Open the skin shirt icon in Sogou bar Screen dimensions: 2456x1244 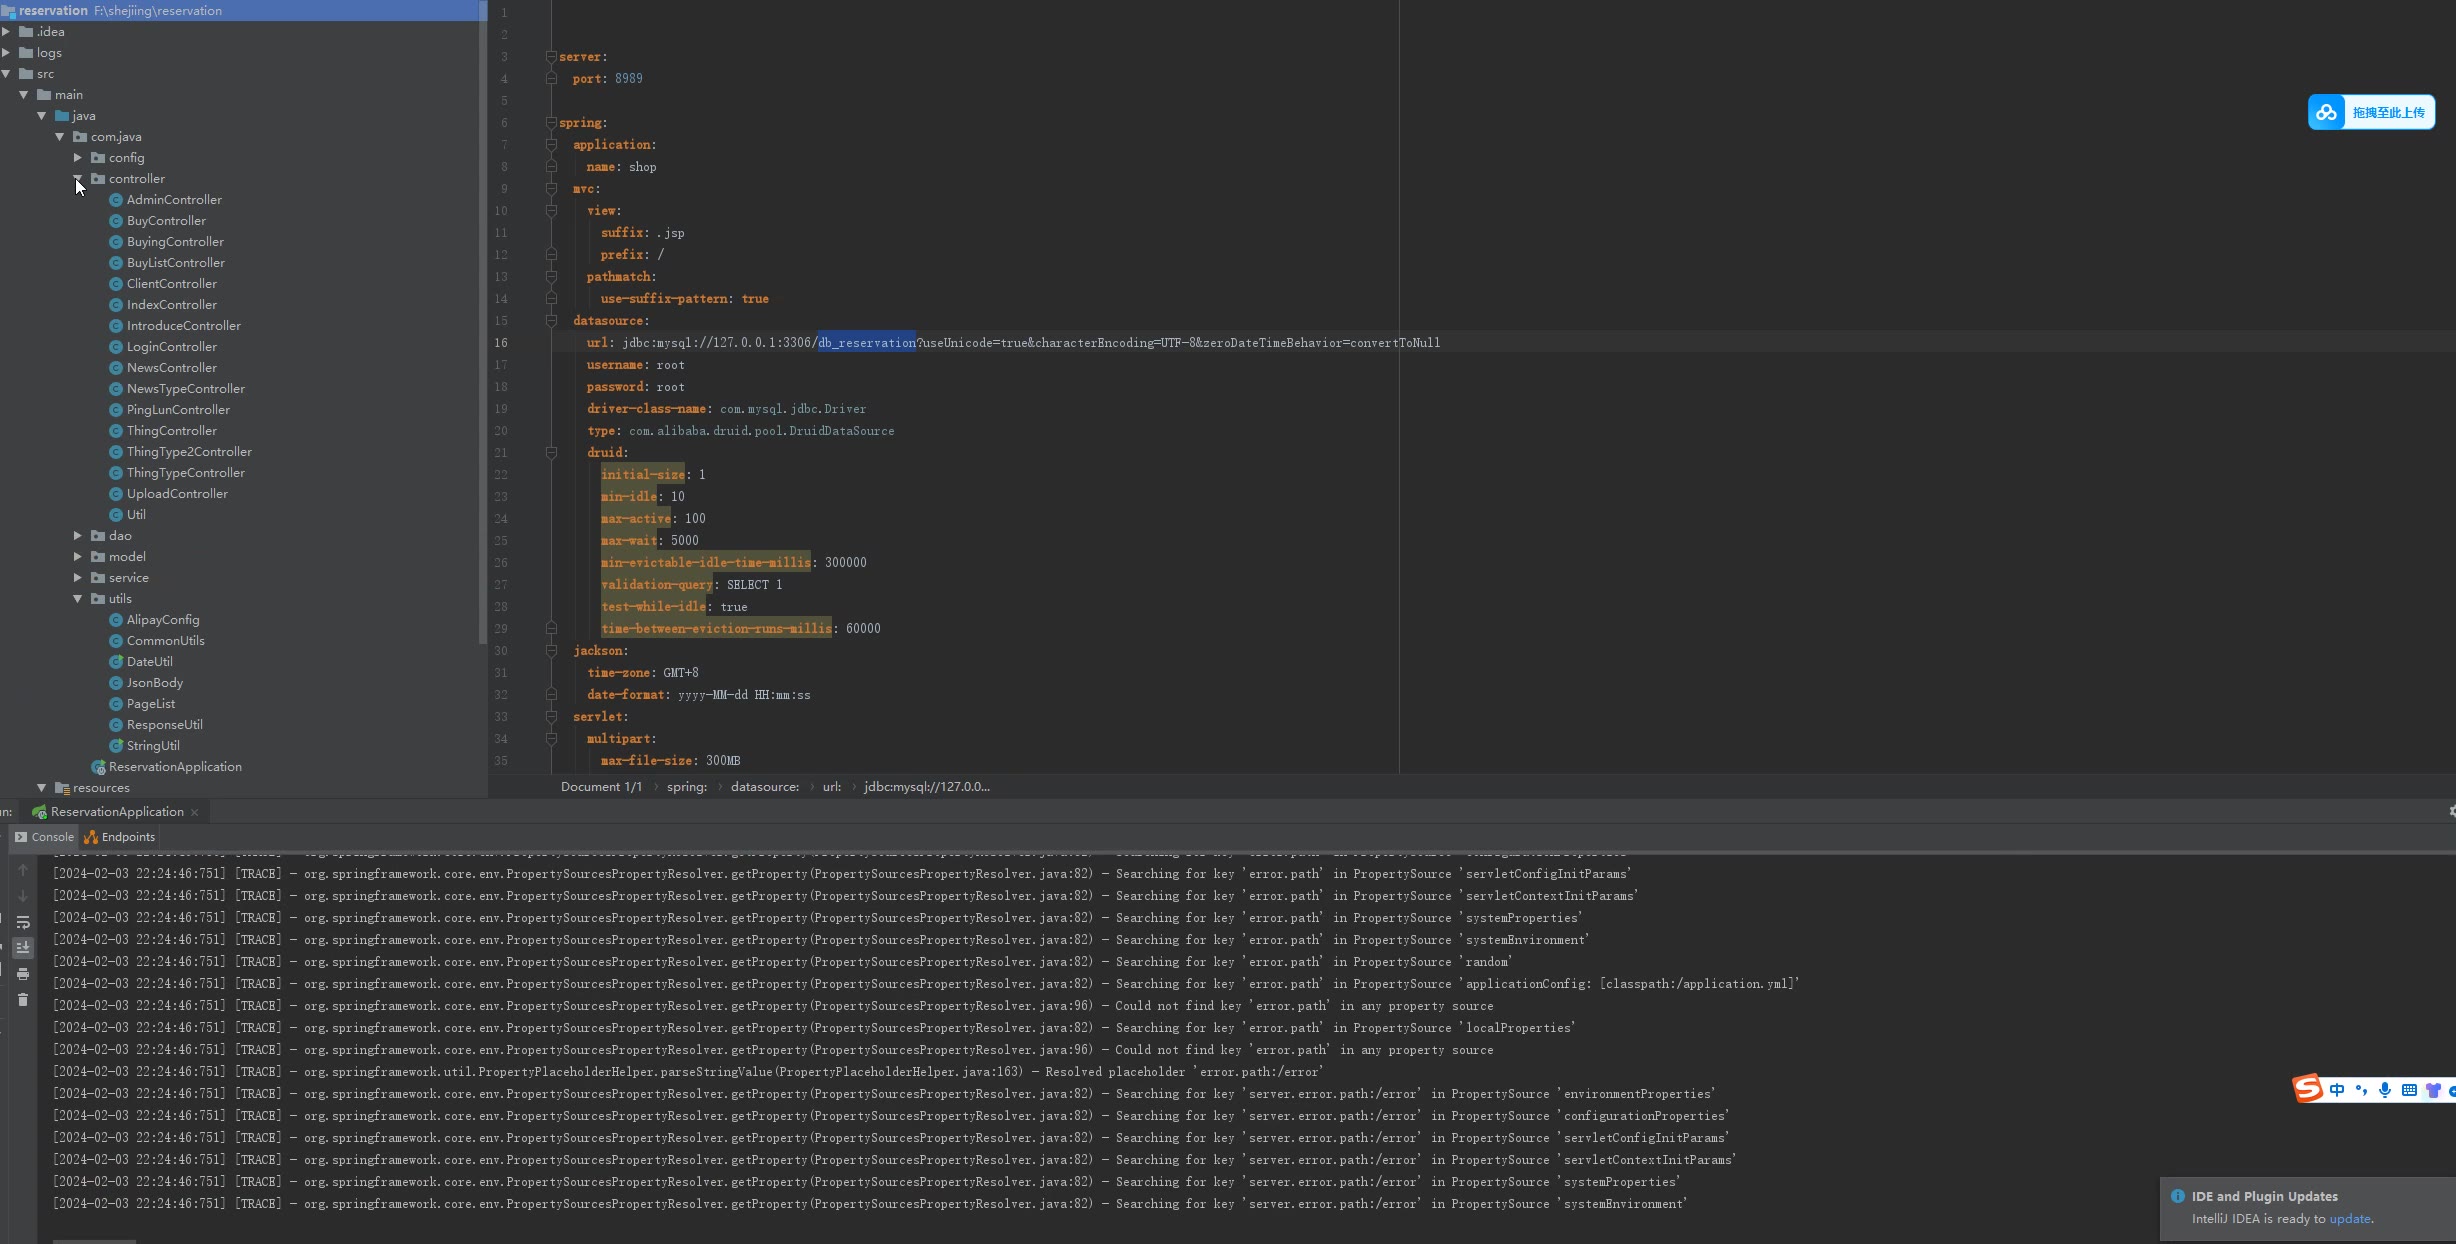[2433, 1090]
